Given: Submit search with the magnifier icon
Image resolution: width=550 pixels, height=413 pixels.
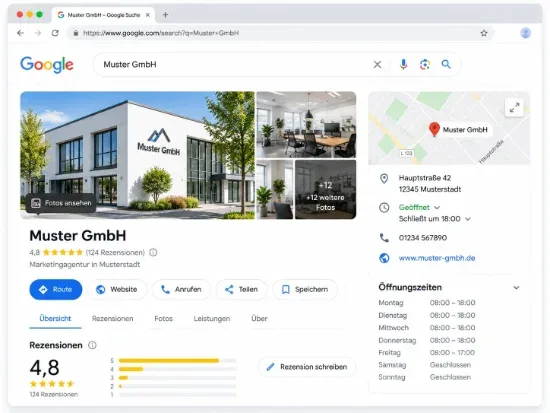Looking at the screenshot, I should point(446,64).
